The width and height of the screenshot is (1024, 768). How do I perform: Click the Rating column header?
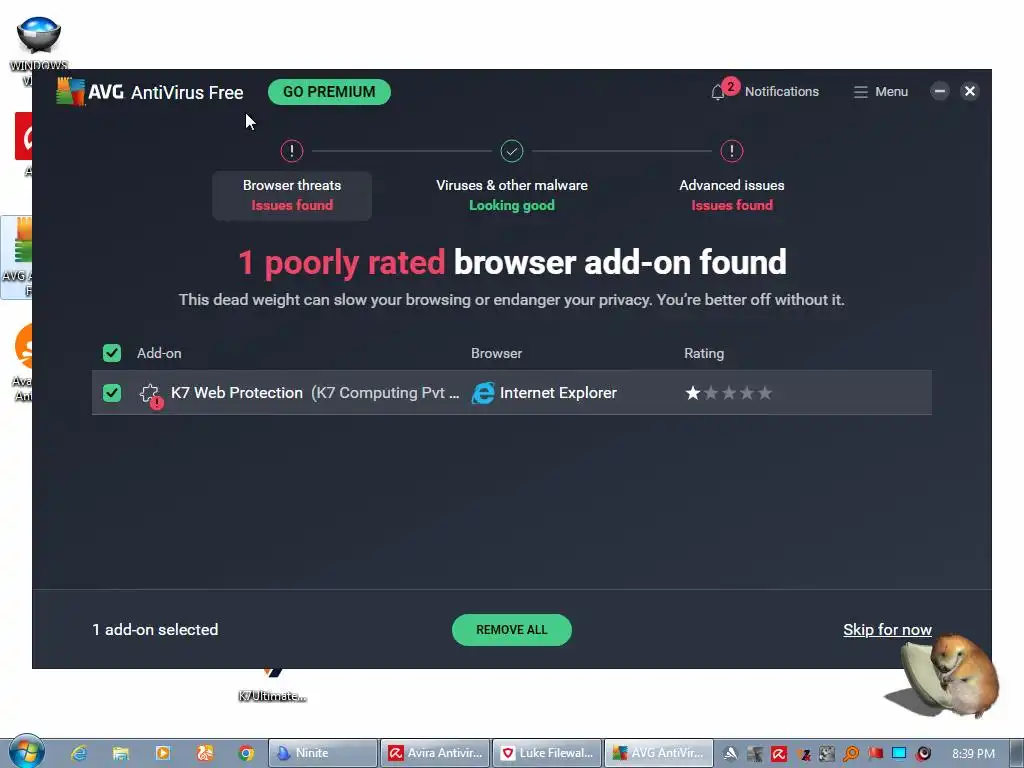[x=704, y=353]
